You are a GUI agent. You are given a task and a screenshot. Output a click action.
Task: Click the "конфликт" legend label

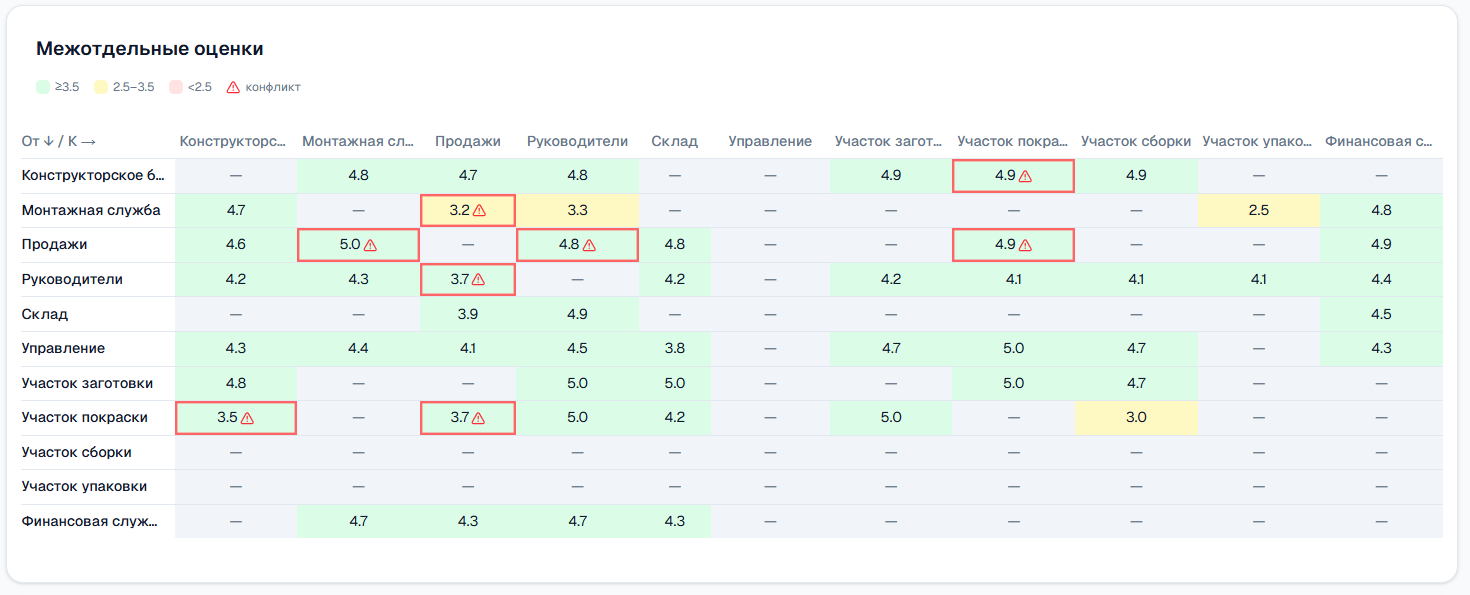273,87
